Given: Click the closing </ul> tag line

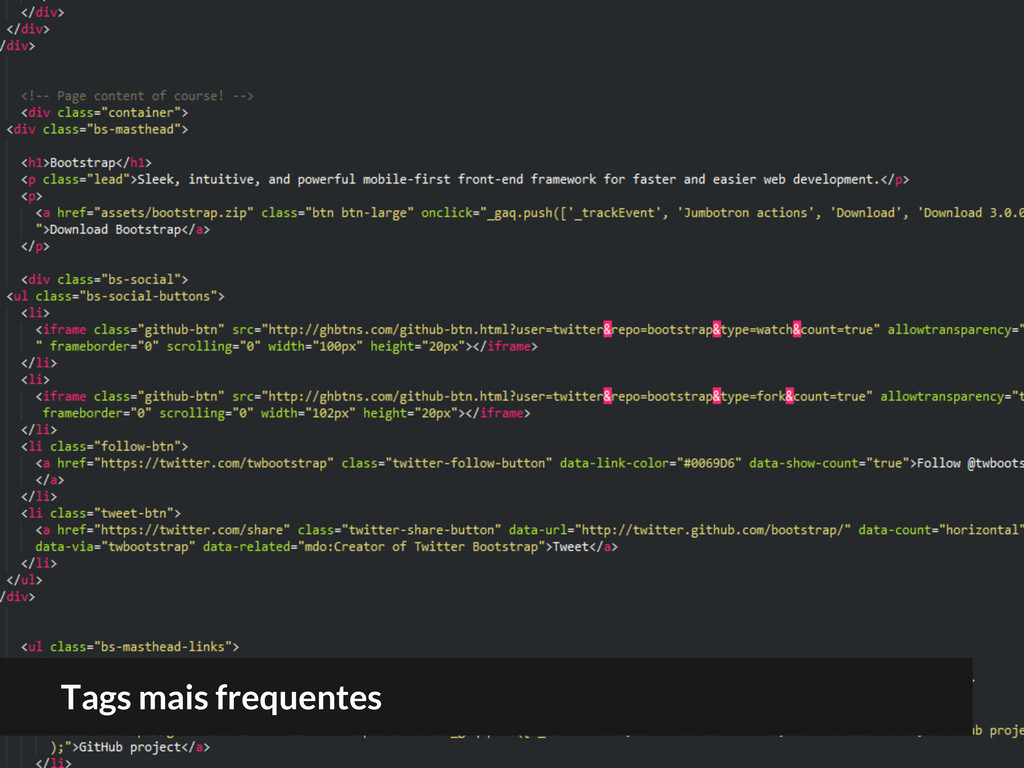Looking at the screenshot, I should click(24, 580).
